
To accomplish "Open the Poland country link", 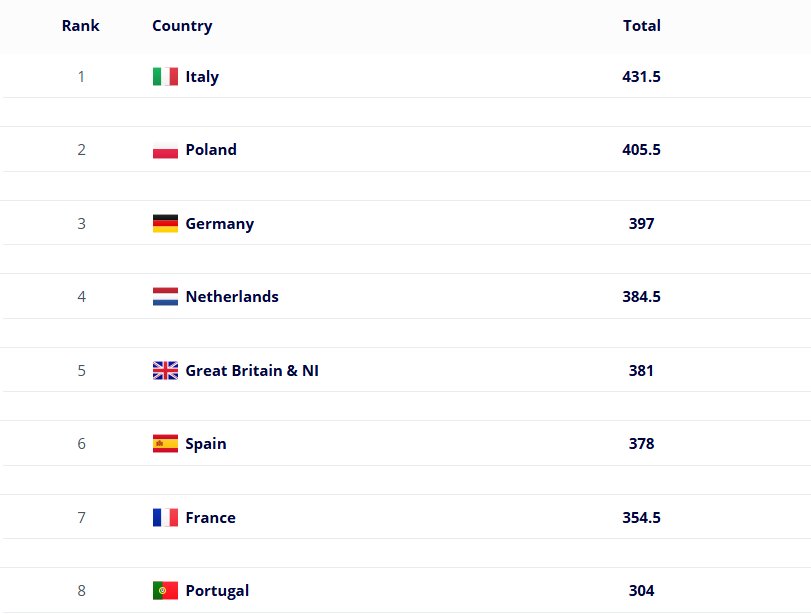I will pyautogui.click(x=211, y=149).
